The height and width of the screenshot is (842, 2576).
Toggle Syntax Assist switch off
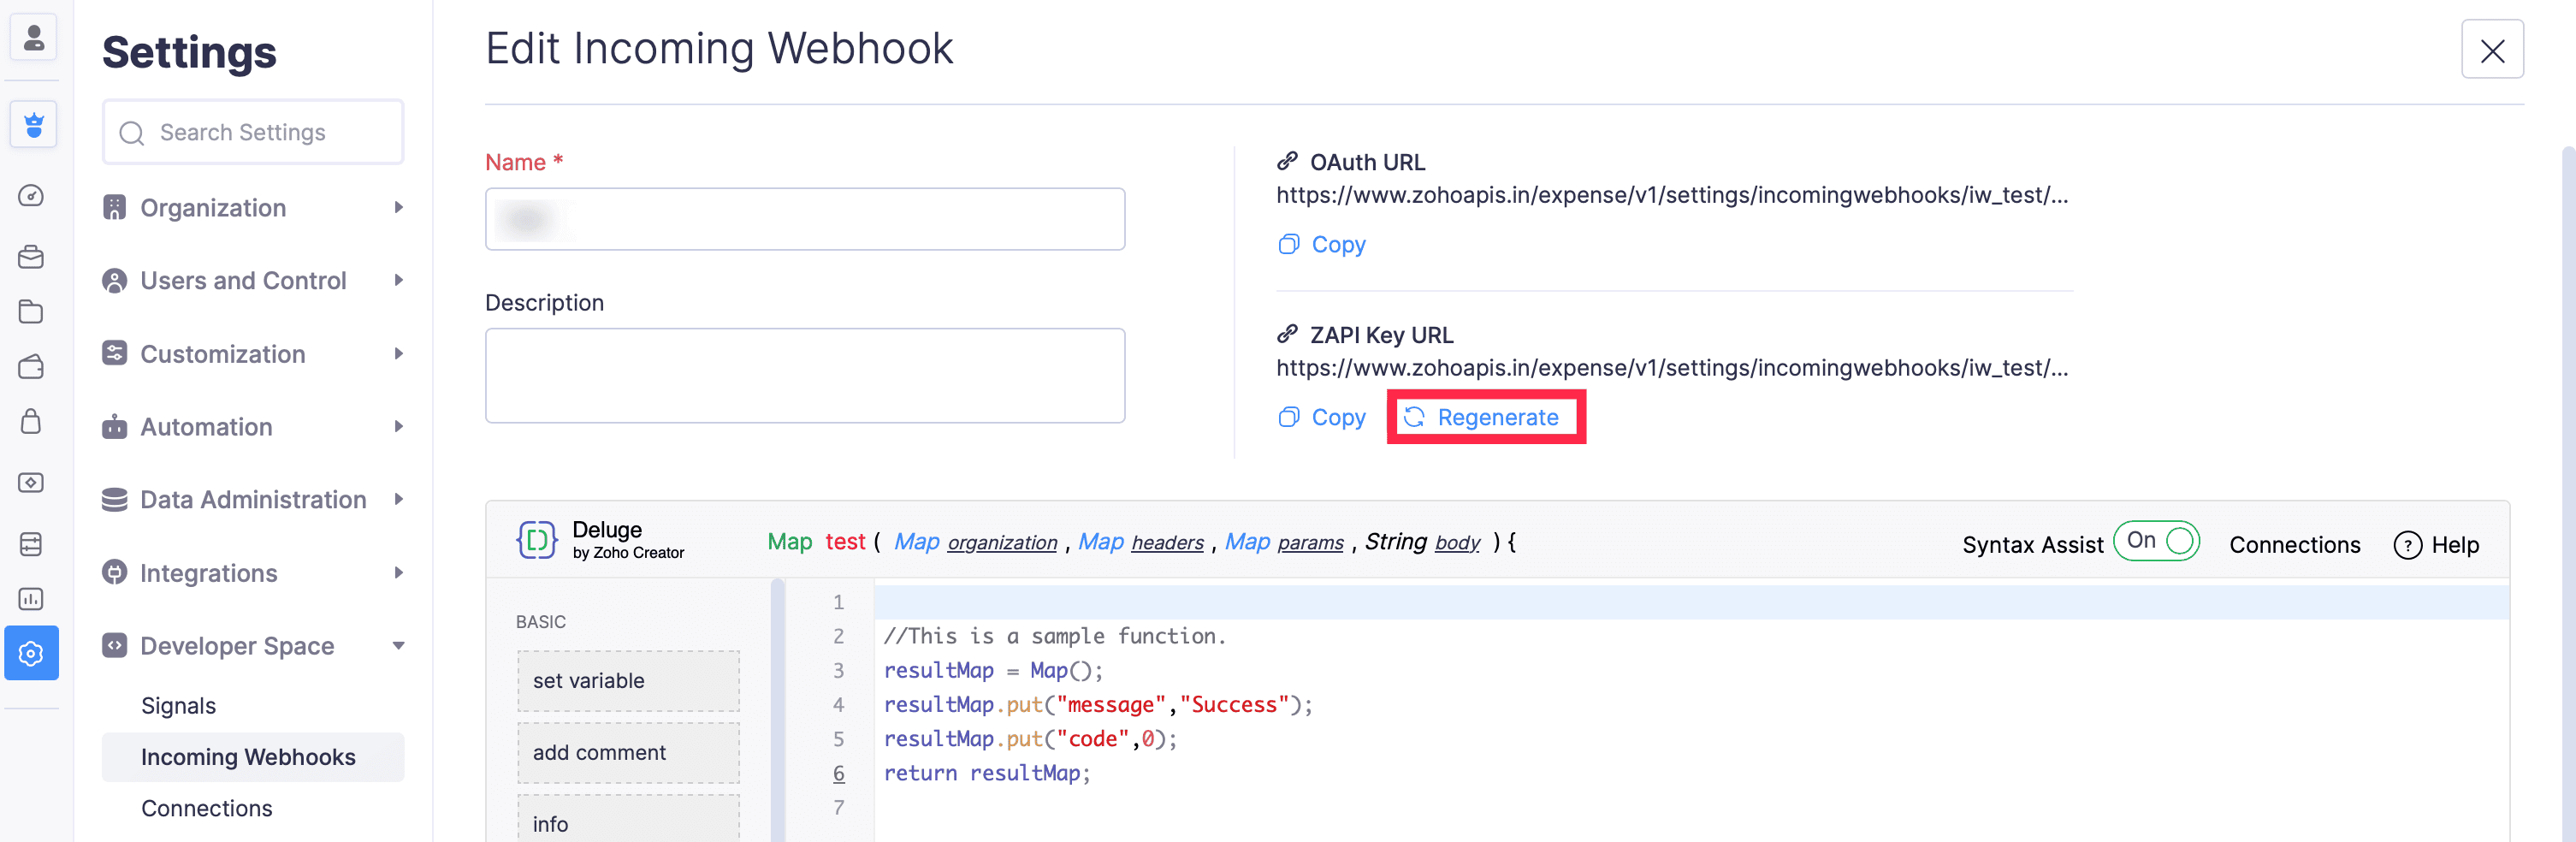[x=2156, y=541]
